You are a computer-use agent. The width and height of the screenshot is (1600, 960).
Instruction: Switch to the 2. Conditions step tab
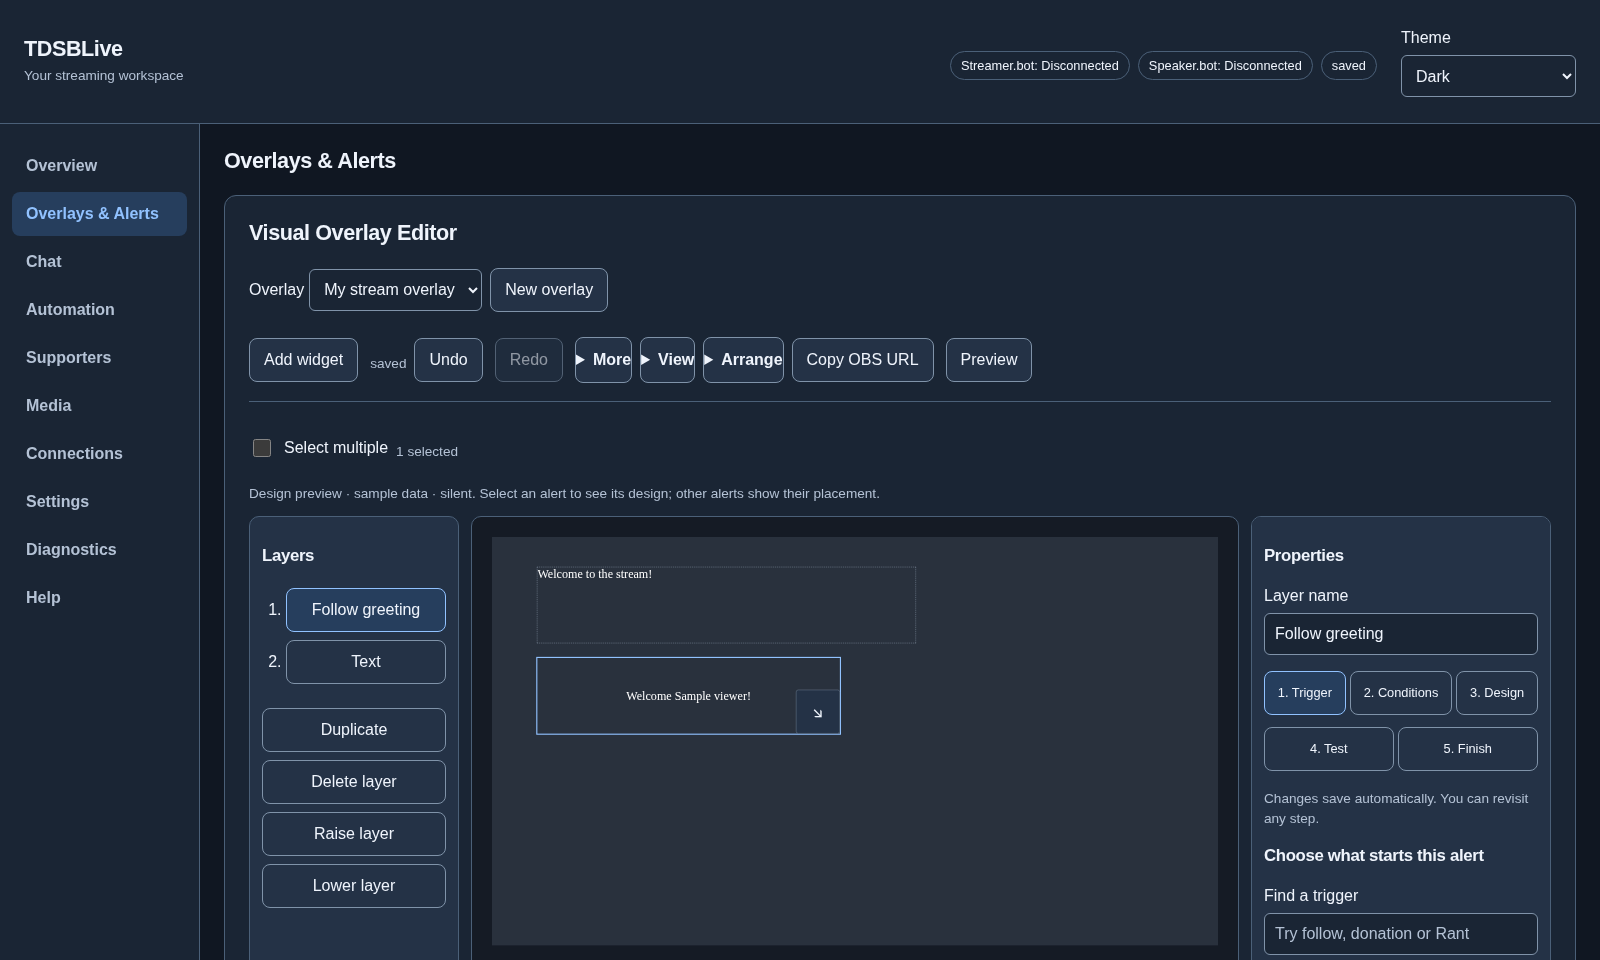[x=1401, y=693]
